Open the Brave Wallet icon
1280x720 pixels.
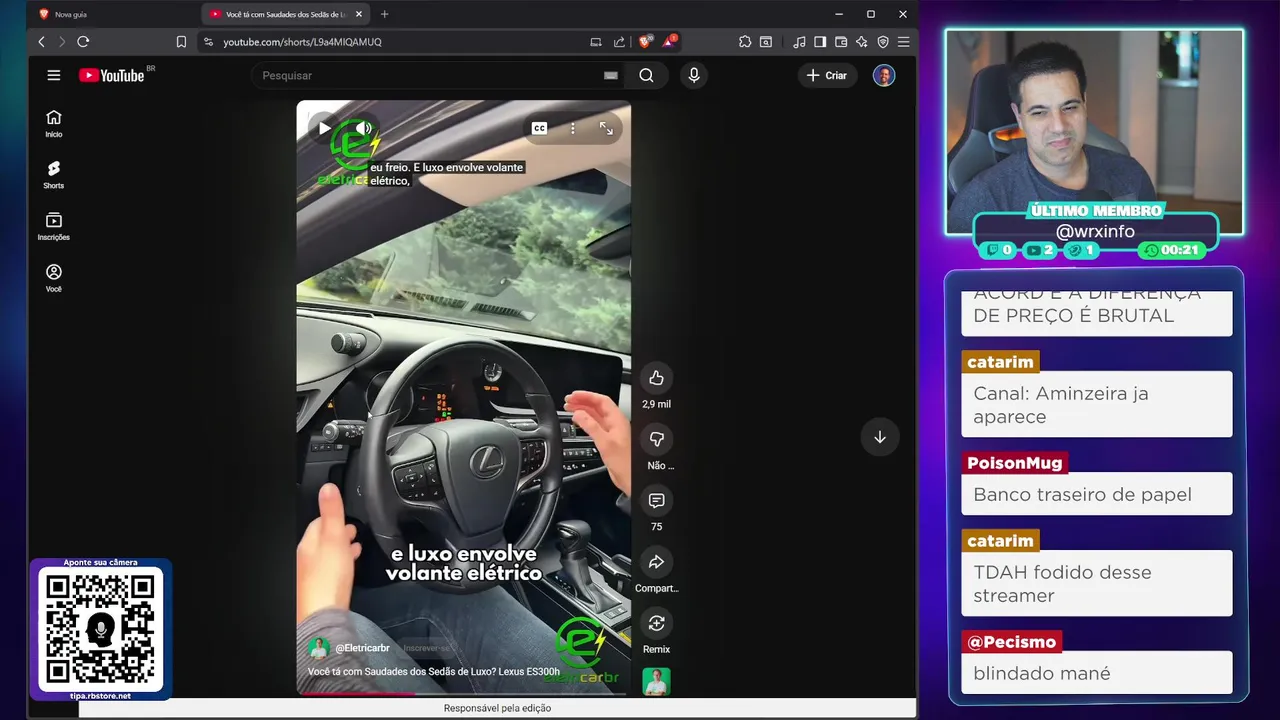click(x=841, y=42)
